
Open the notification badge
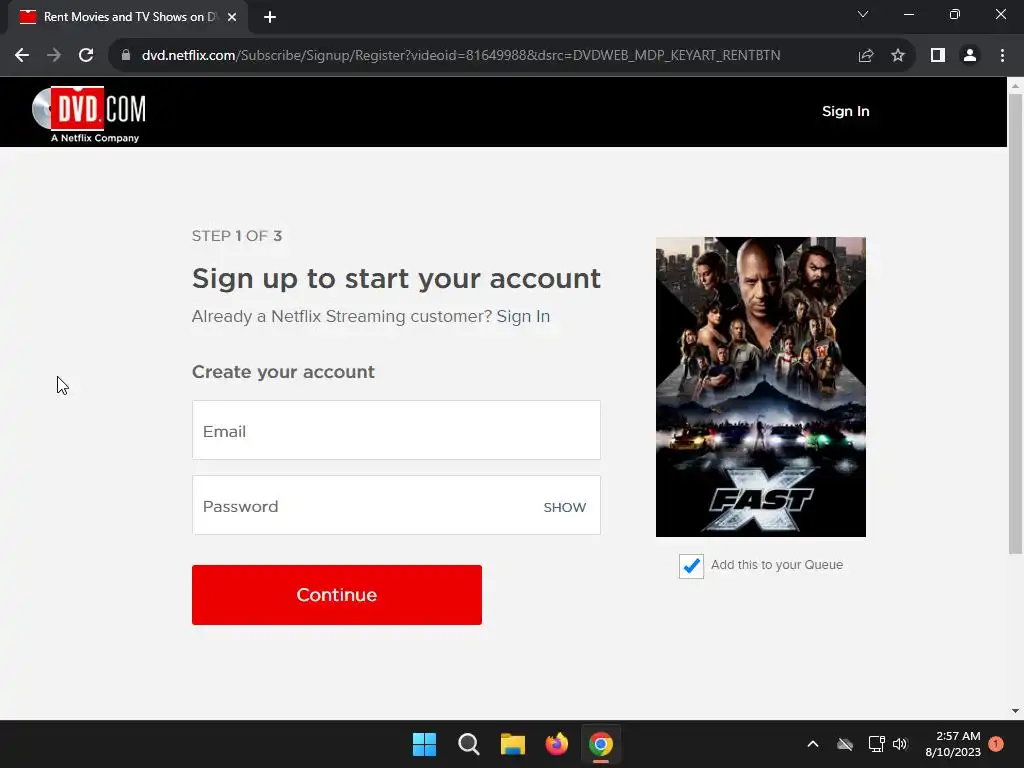pyautogui.click(x=996, y=743)
